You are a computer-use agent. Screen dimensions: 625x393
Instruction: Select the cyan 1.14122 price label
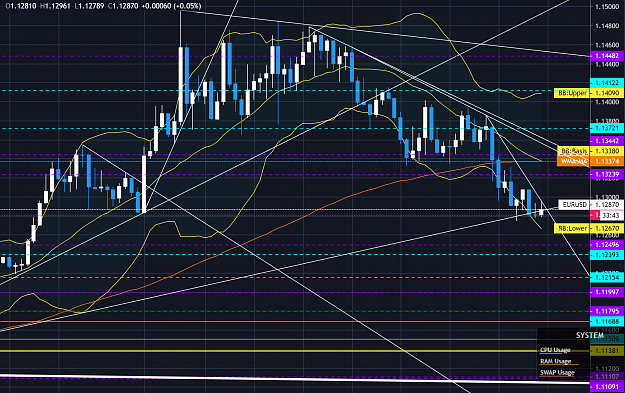click(607, 83)
